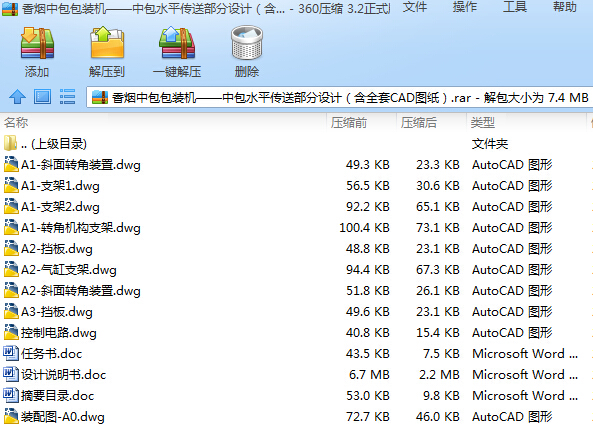The image size is (593, 432).
Task: Click the folder icon of 上级目录 row
Action: pos(11,143)
